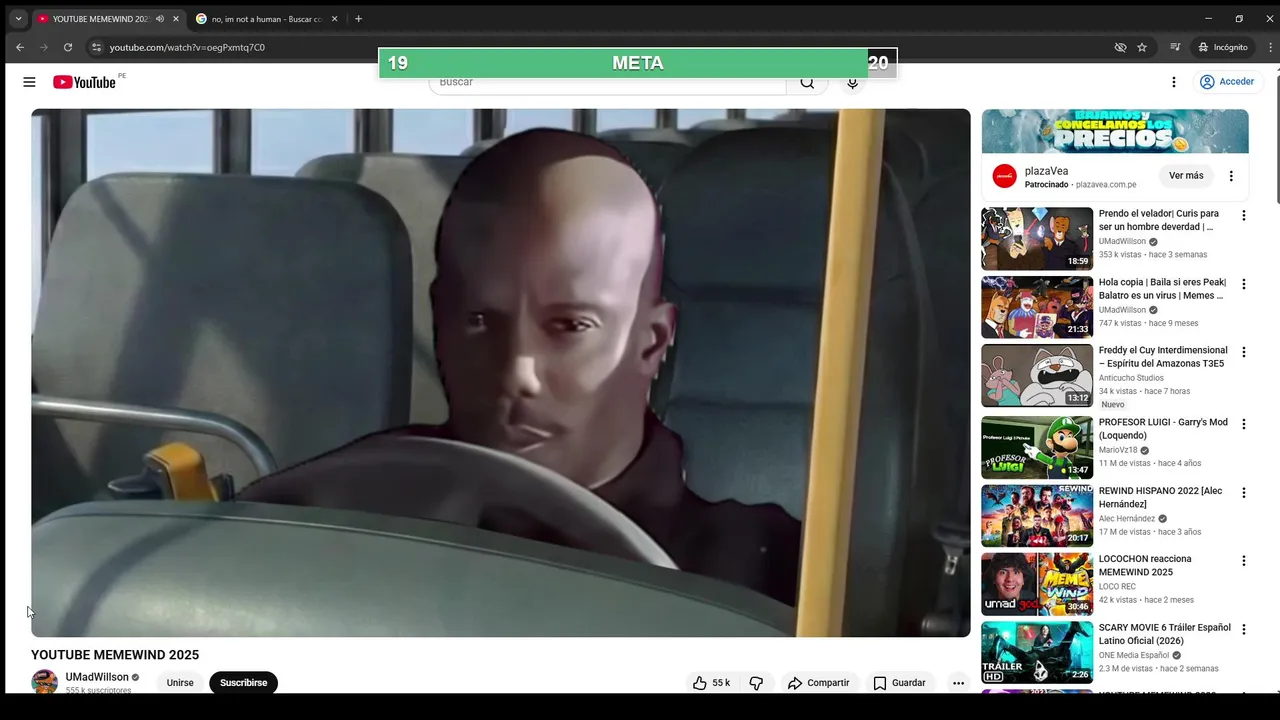Open options for LOCOCHON reacciona video
Screen dimensions: 1280x720
point(1244,561)
